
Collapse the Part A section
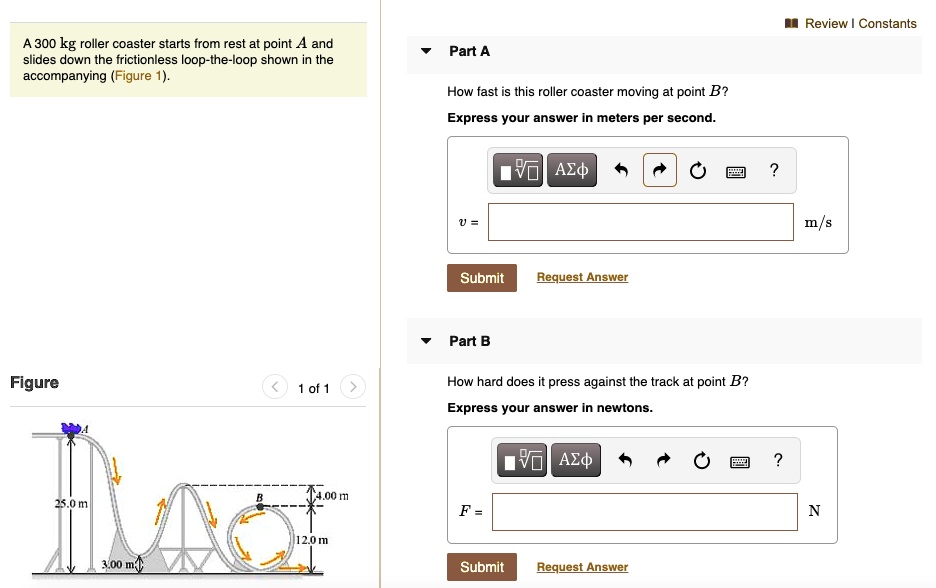coord(425,51)
